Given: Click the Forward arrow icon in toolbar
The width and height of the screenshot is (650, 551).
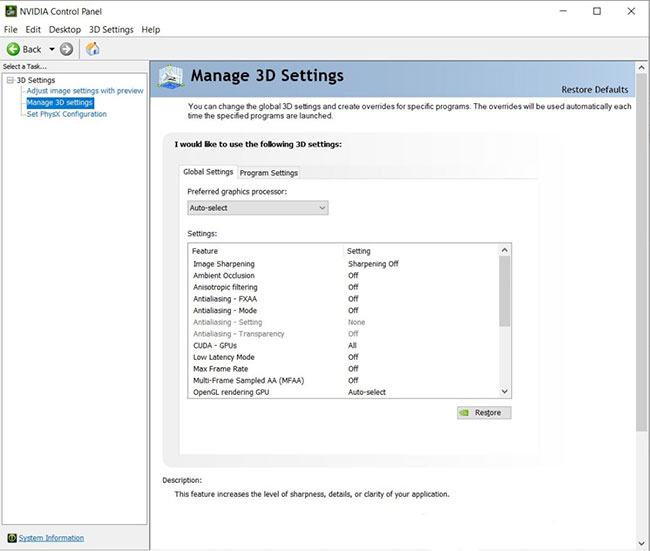Looking at the screenshot, I should click(x=66, y=49).
